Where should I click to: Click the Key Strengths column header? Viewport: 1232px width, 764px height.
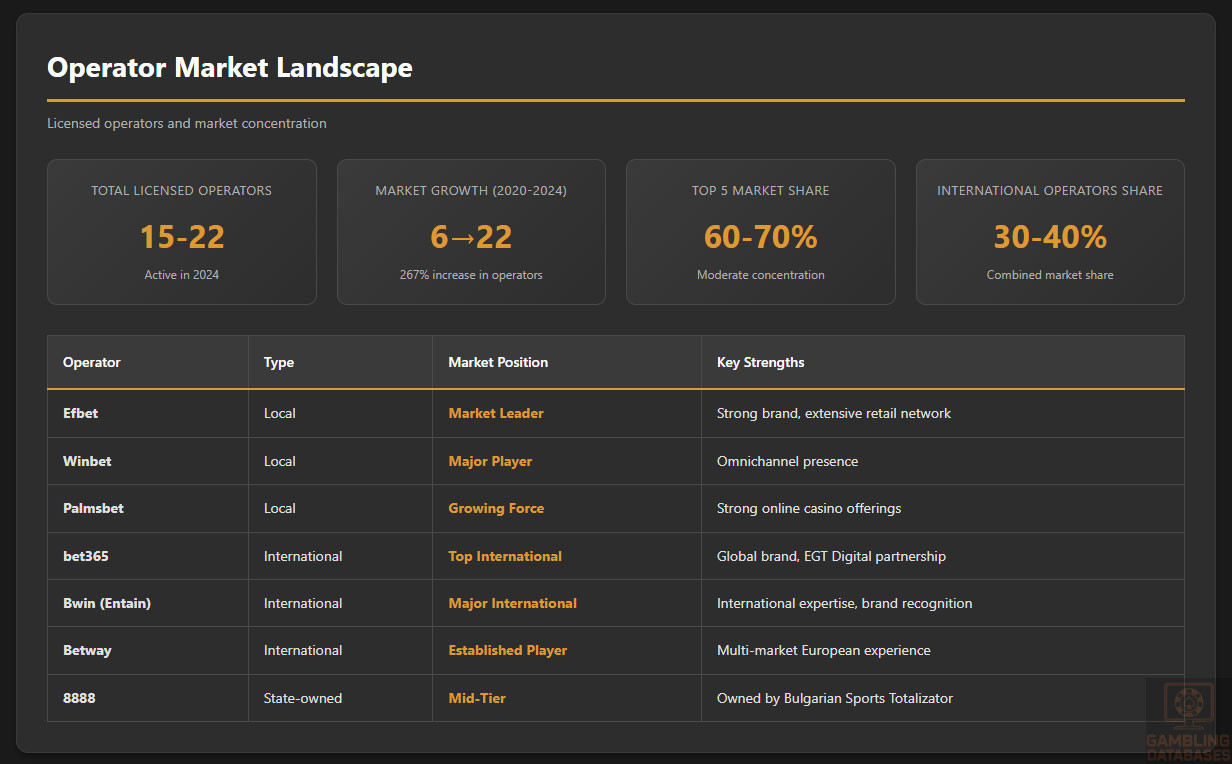coord(760,362)
